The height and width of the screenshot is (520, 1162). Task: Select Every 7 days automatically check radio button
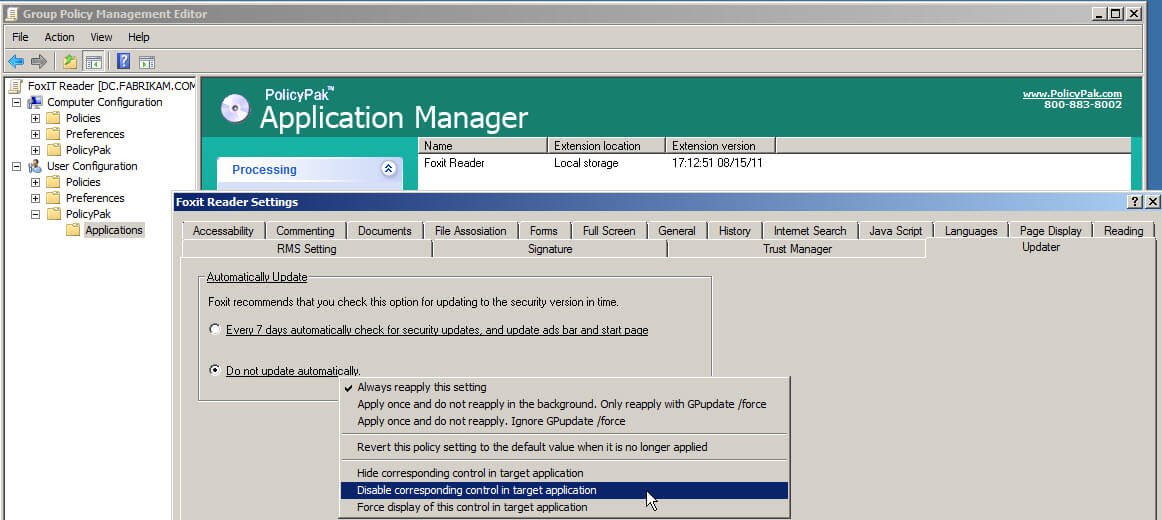click(215, 330)
